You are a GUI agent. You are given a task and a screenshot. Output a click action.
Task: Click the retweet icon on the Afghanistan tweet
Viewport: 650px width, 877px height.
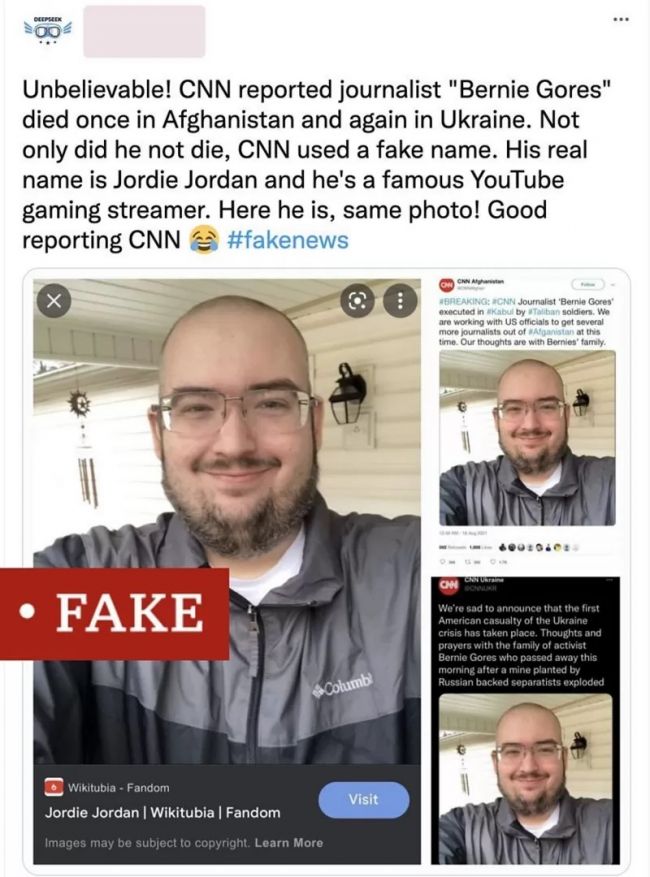pos(467,561)
